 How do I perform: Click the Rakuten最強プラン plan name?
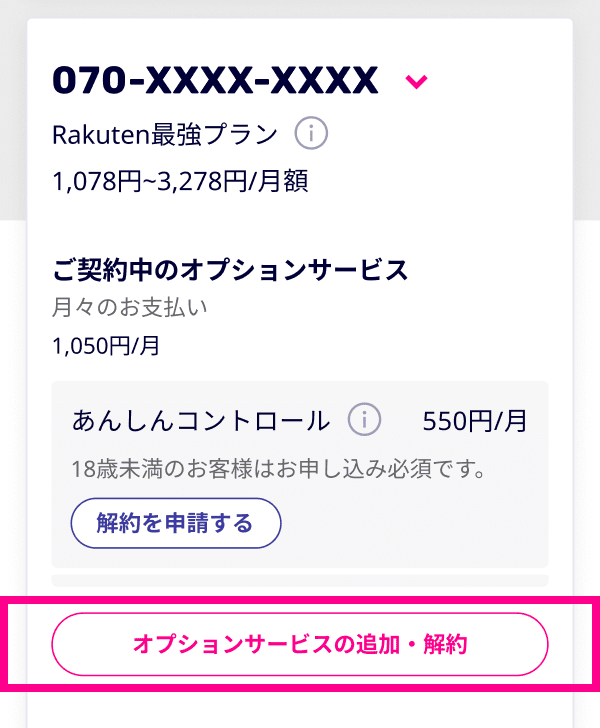tap(165, 133)
